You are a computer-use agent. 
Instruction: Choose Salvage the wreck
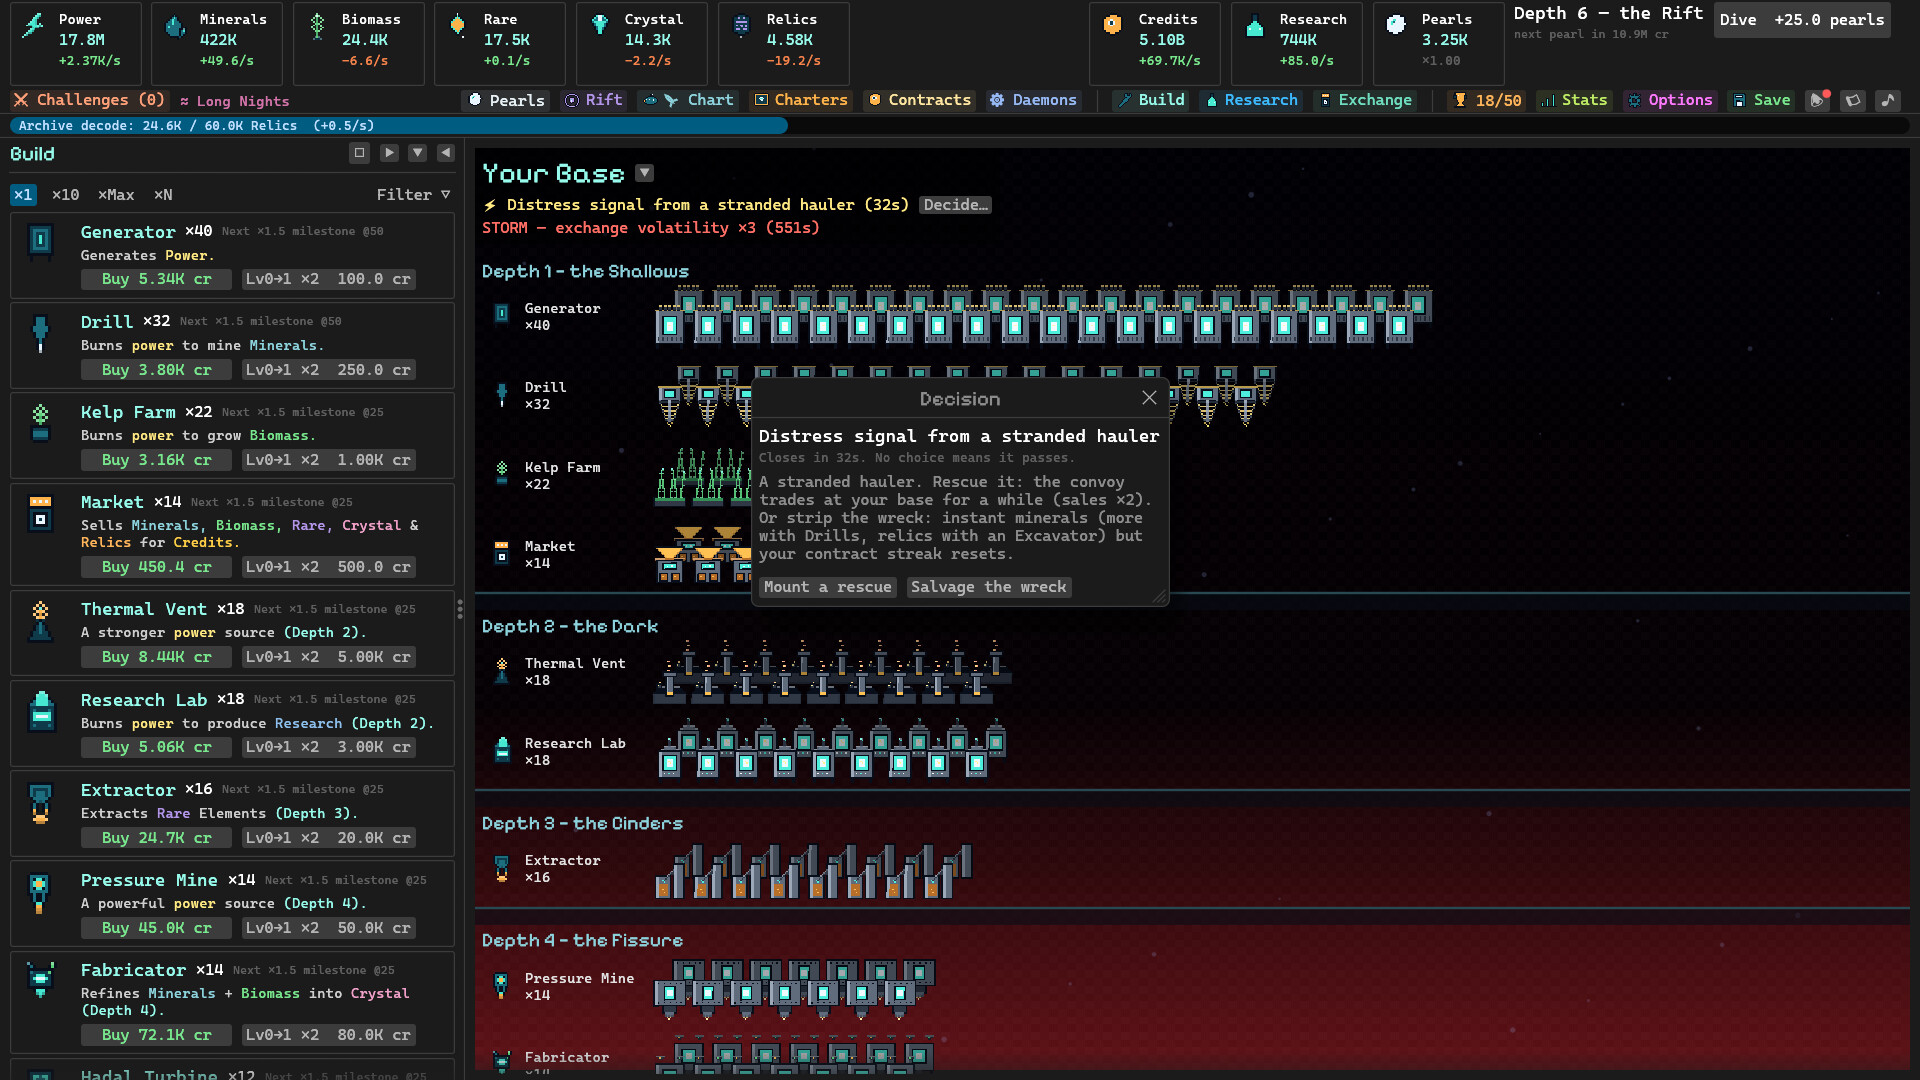989,587
